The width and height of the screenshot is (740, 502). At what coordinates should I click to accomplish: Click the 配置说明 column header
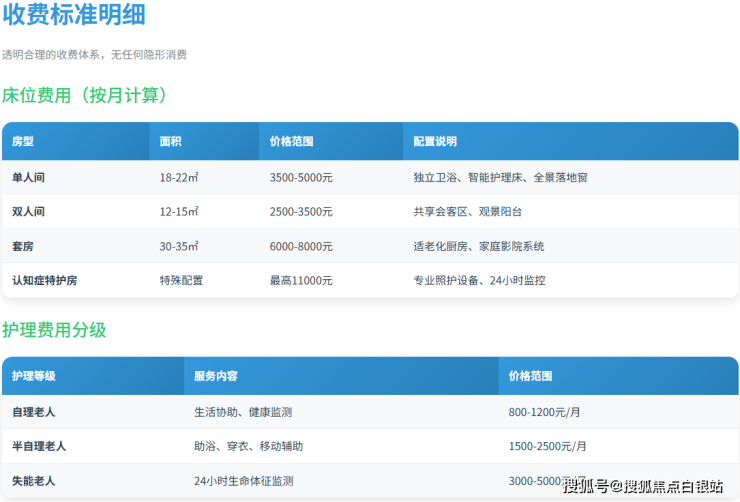(x=435, y=142)
